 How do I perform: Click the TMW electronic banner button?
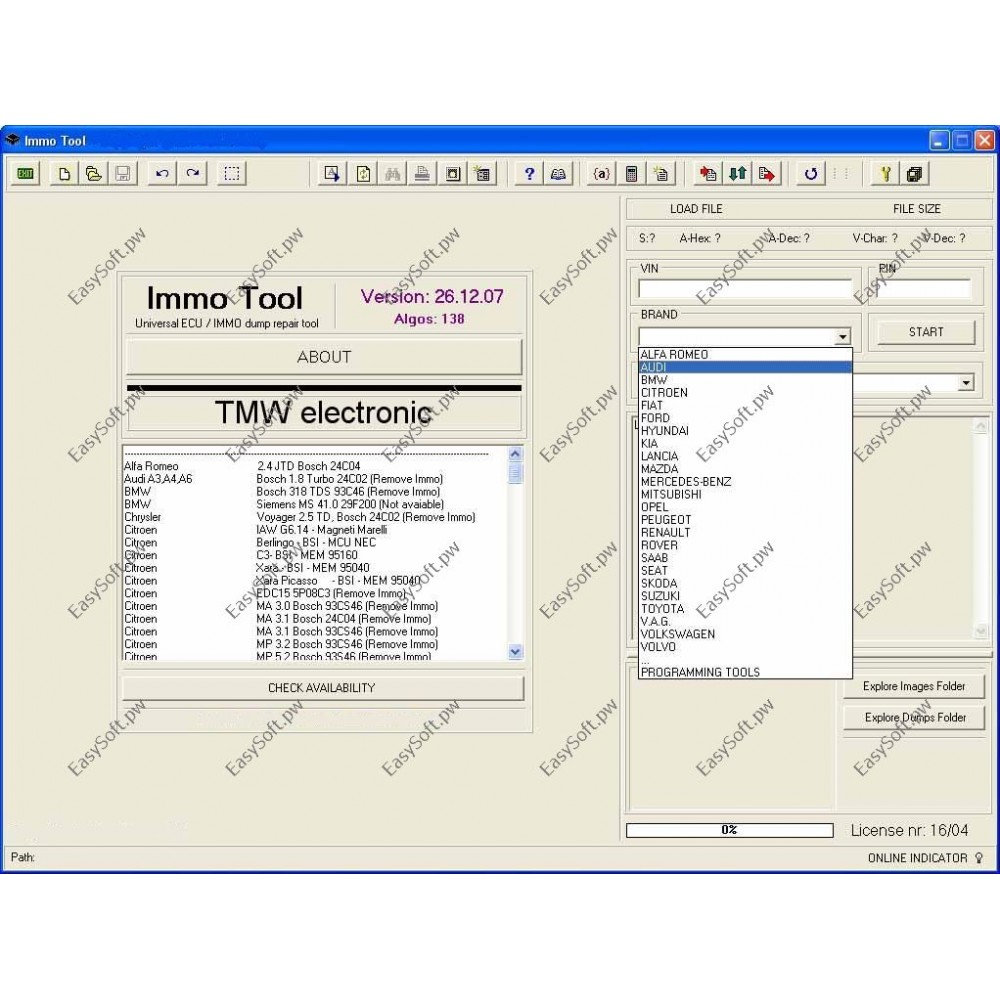(324, 412)
